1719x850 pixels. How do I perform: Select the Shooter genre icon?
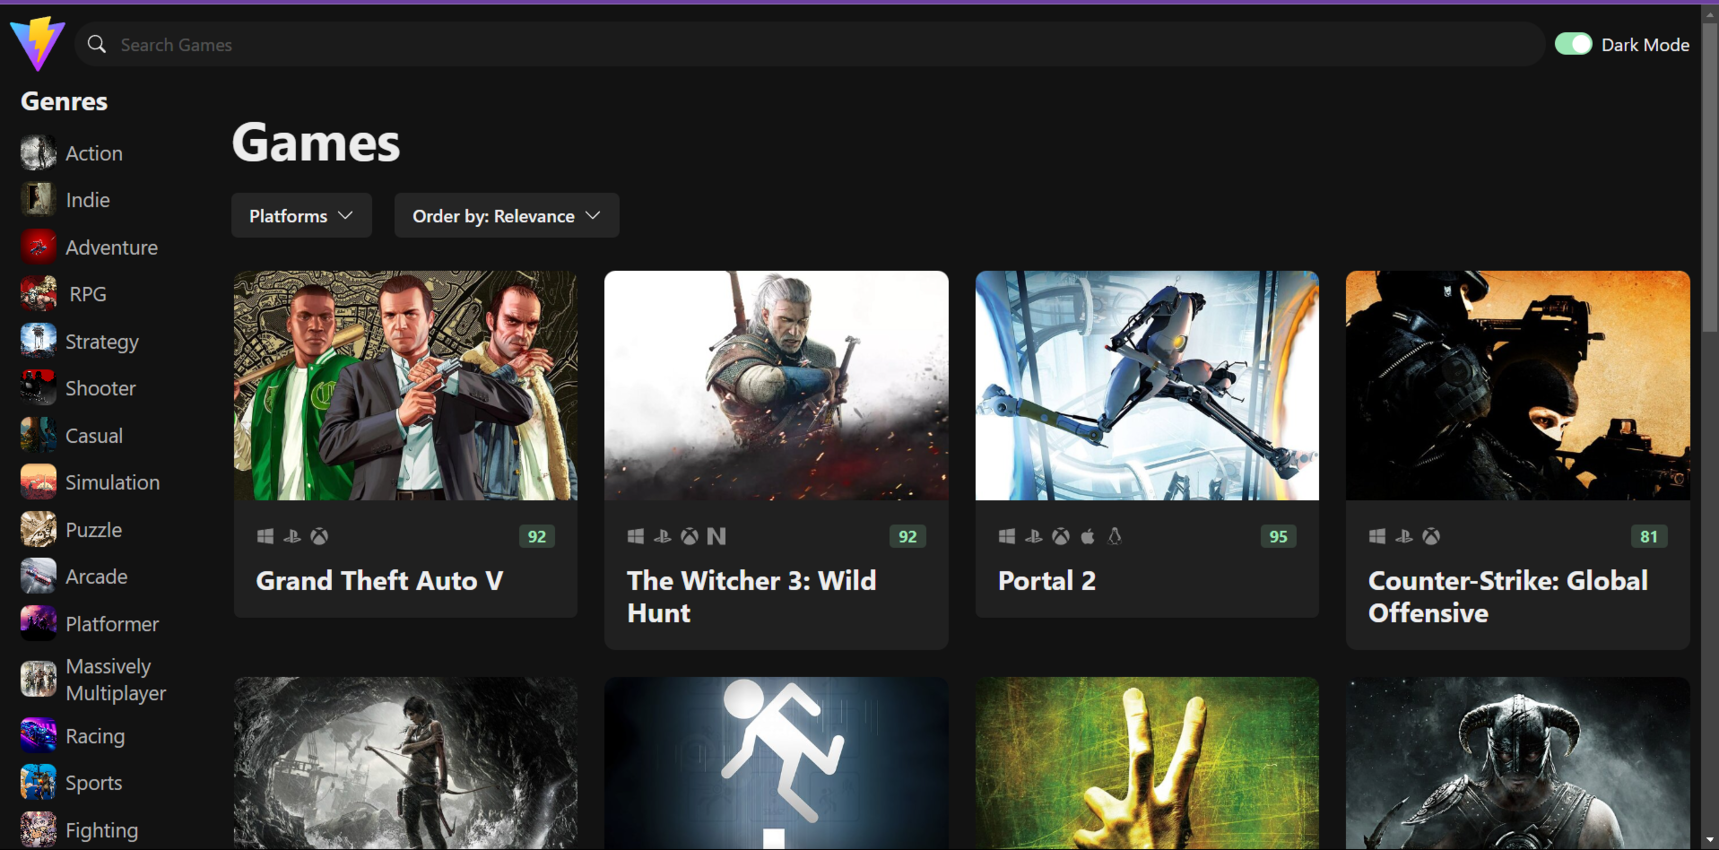(x=38, y=388)
